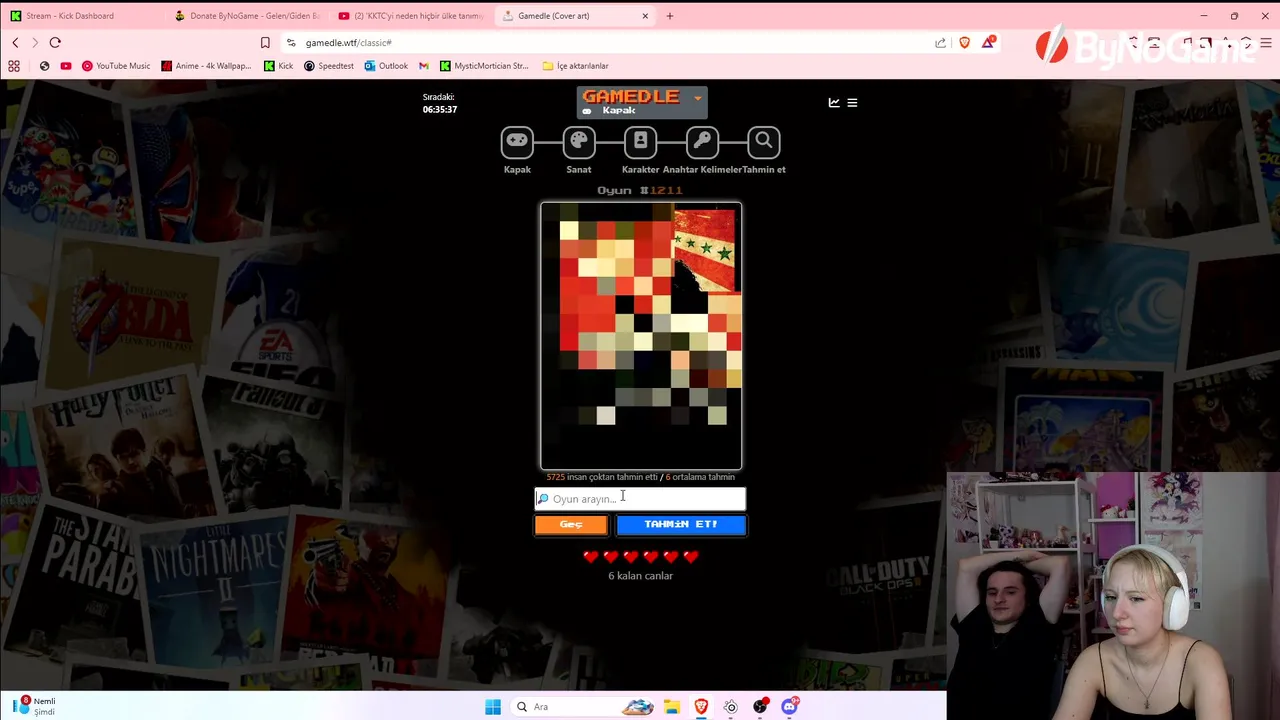Switch to the YouTube KKTC video tab

(410, 16)
